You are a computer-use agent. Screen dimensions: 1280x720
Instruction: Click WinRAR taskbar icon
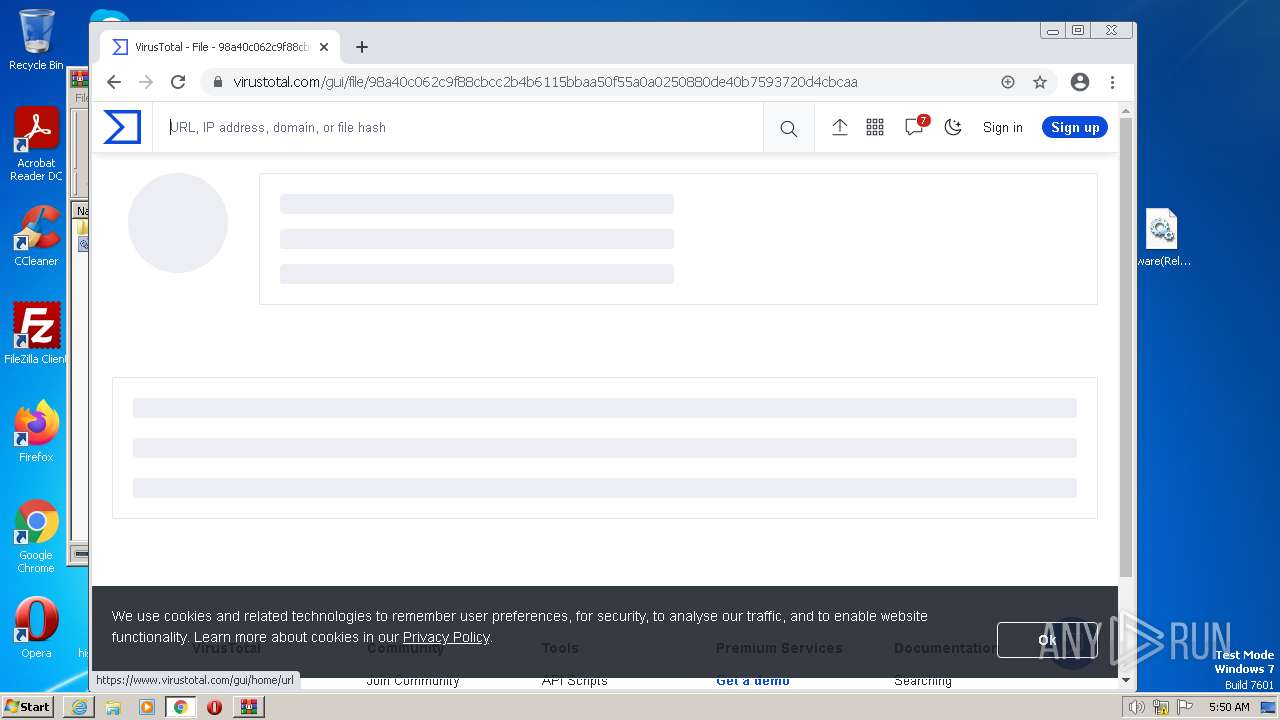point(249,707)
